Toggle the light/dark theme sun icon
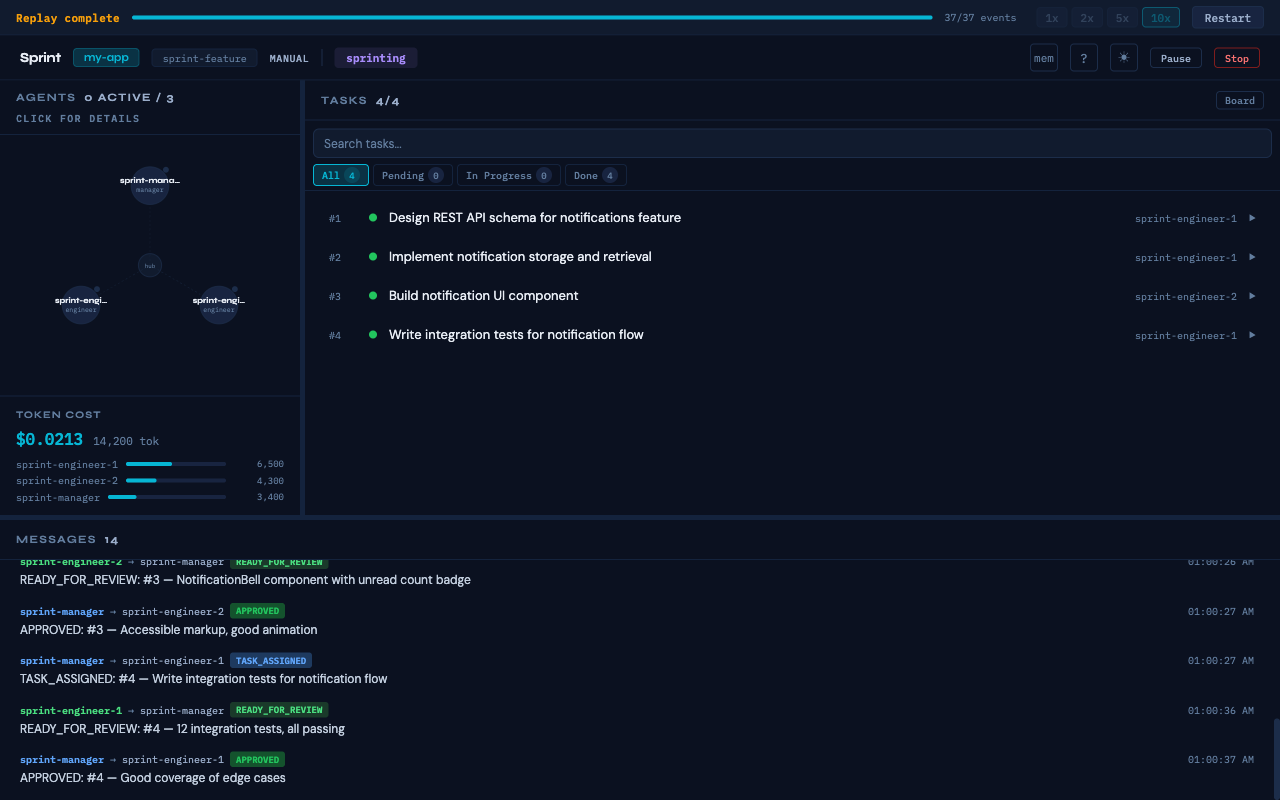Screen dimensions: 1280x800 tap(1124, 58)
